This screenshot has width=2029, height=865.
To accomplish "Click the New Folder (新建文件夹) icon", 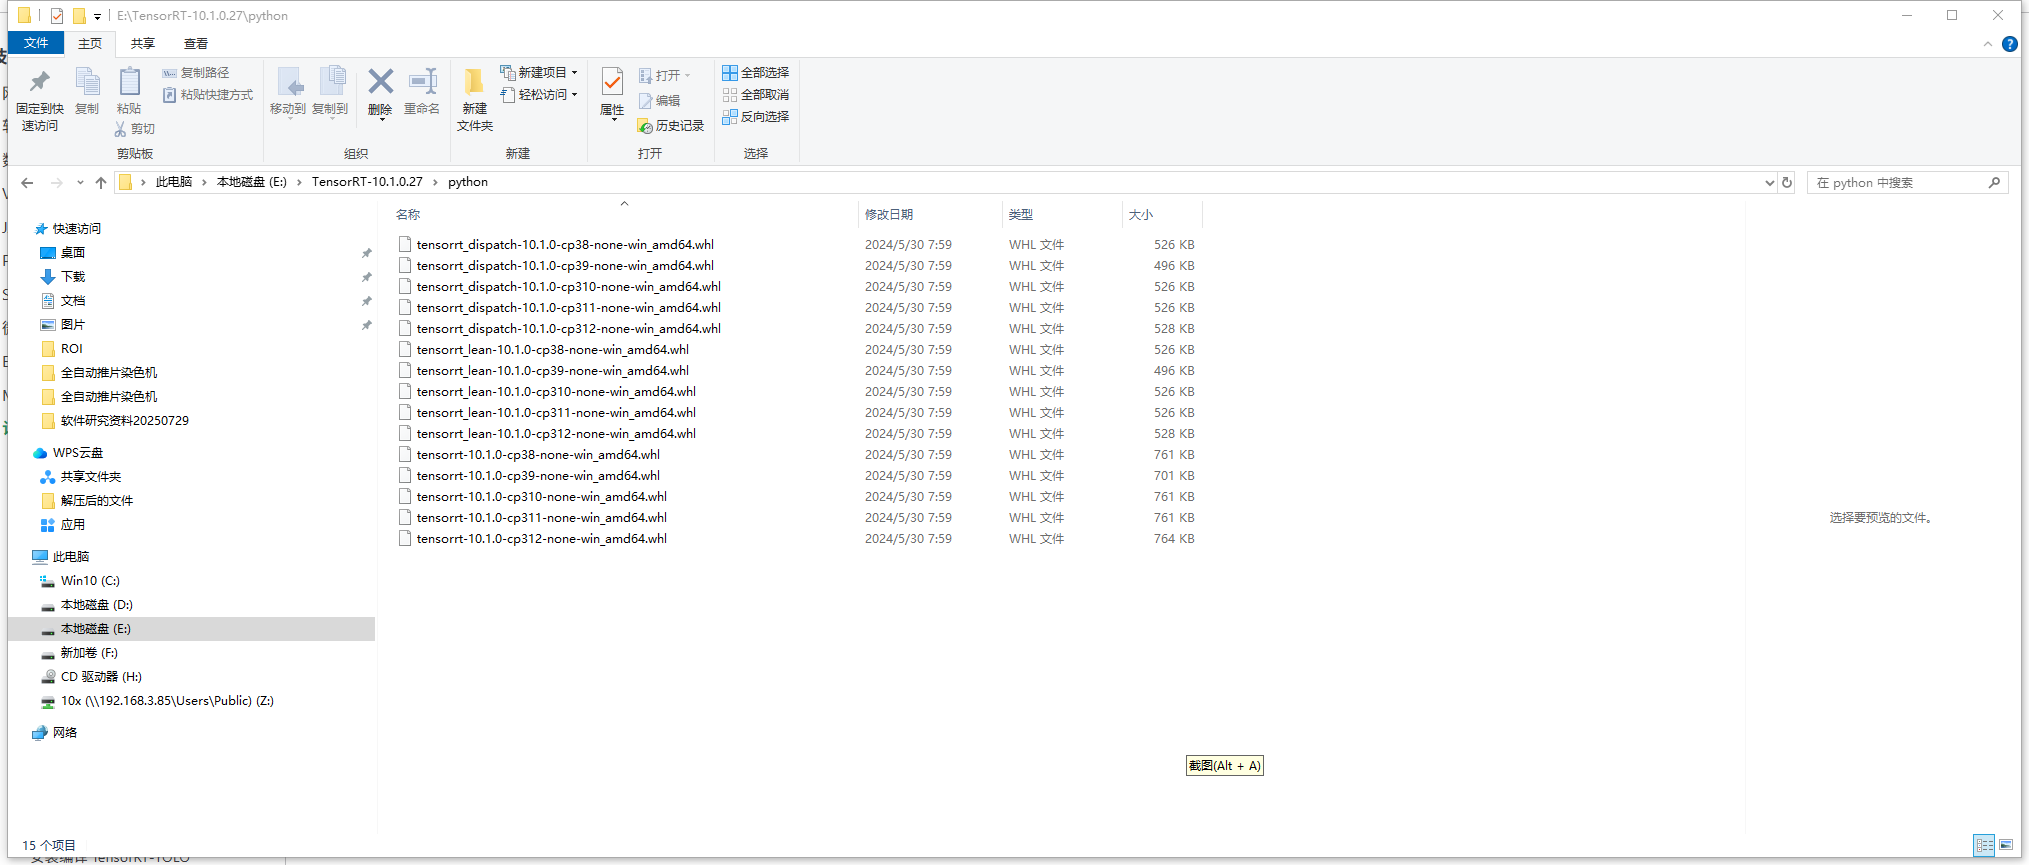I will tap(475, 83).
